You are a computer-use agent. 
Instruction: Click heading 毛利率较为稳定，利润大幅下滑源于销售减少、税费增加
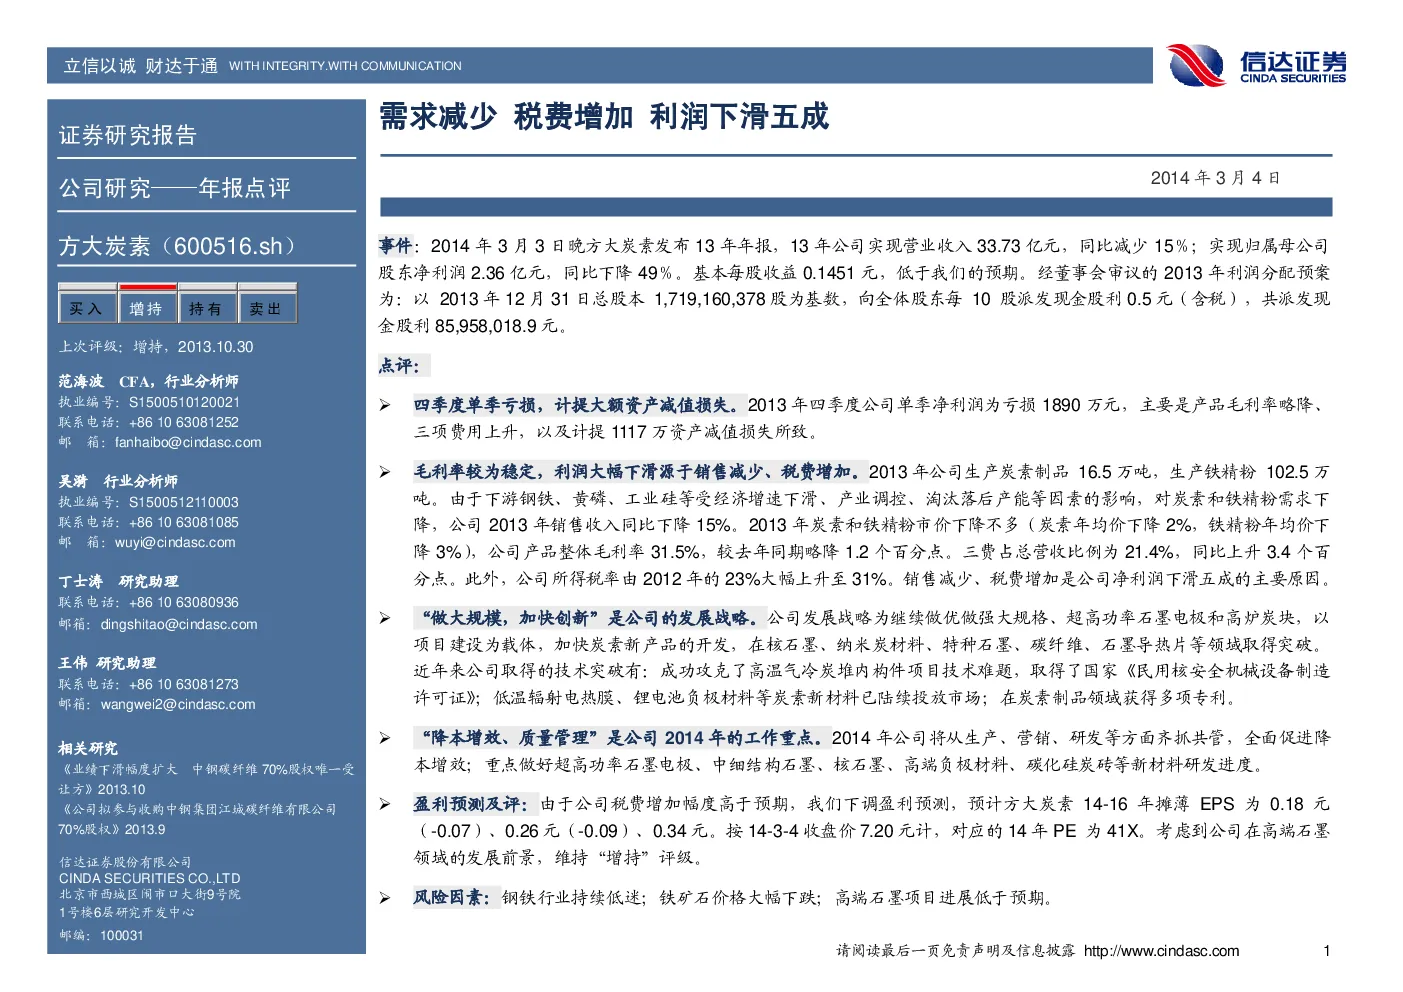[639, 471]
